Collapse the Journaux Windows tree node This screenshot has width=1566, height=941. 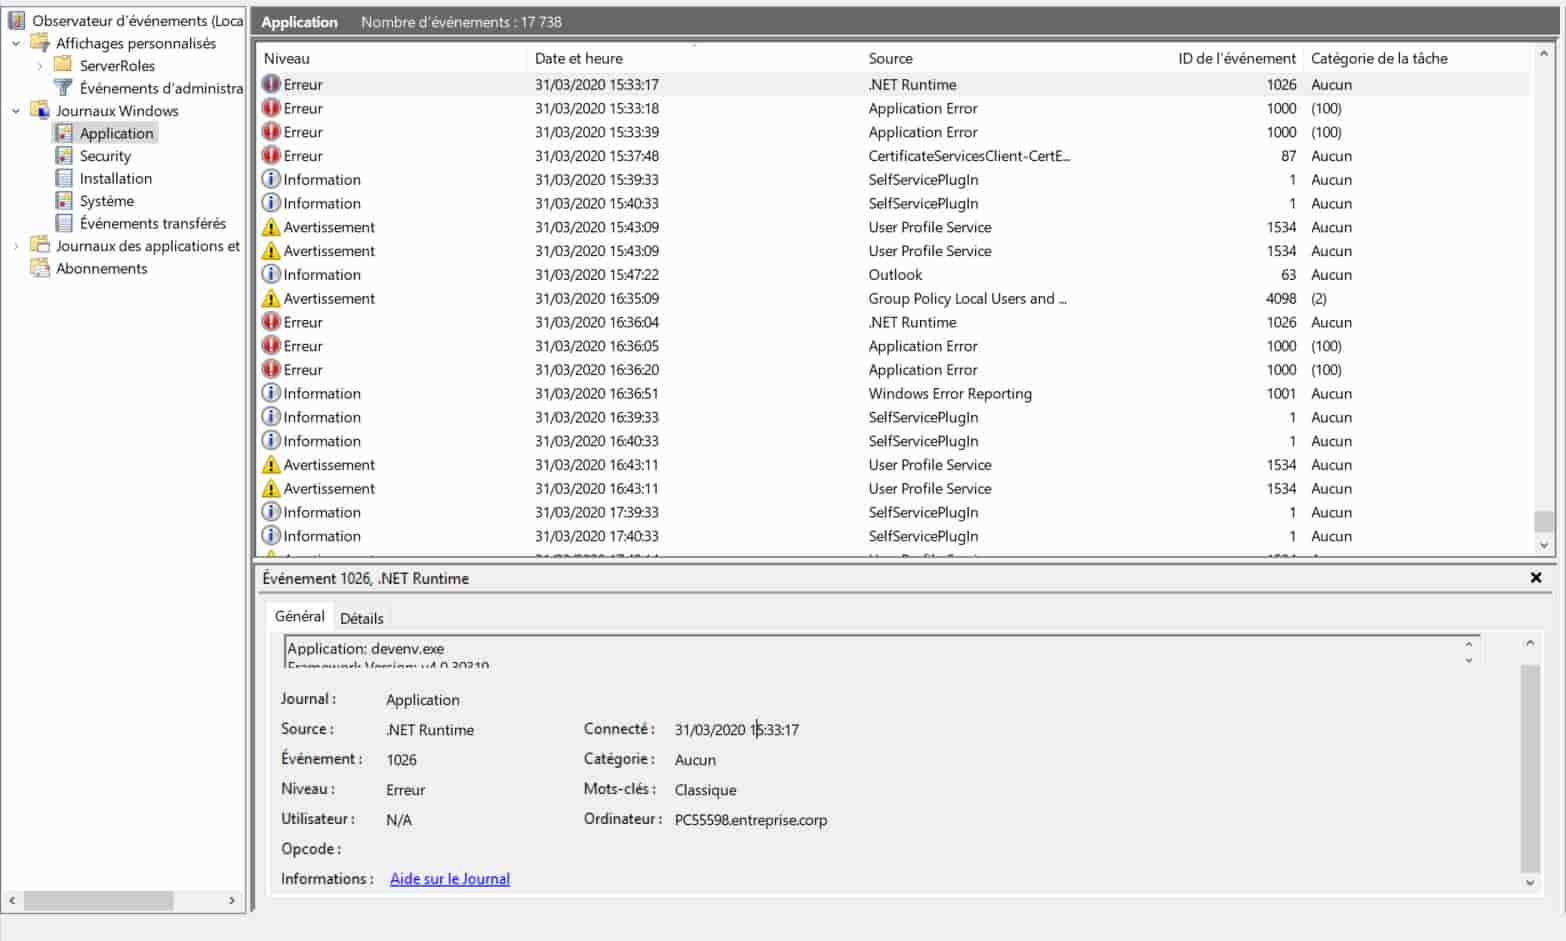pos(16,111)
